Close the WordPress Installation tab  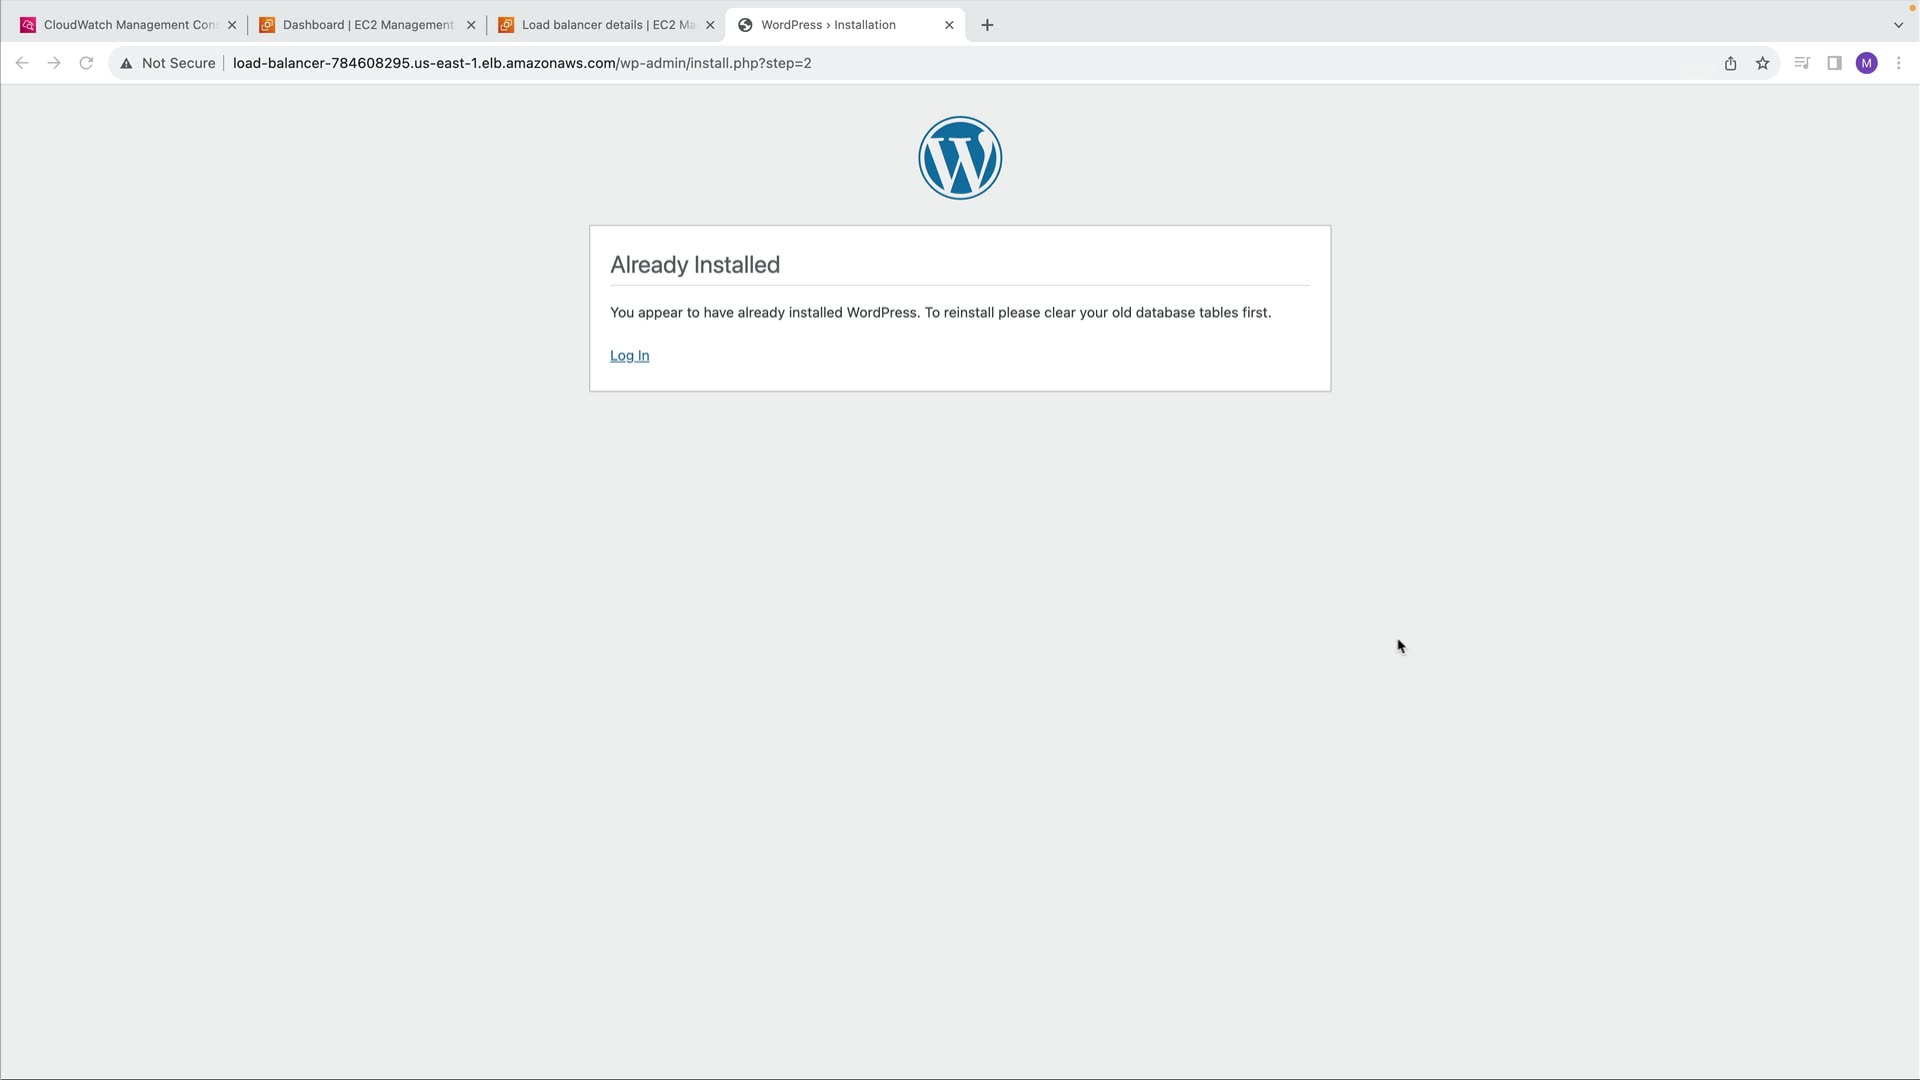[949, 25]
